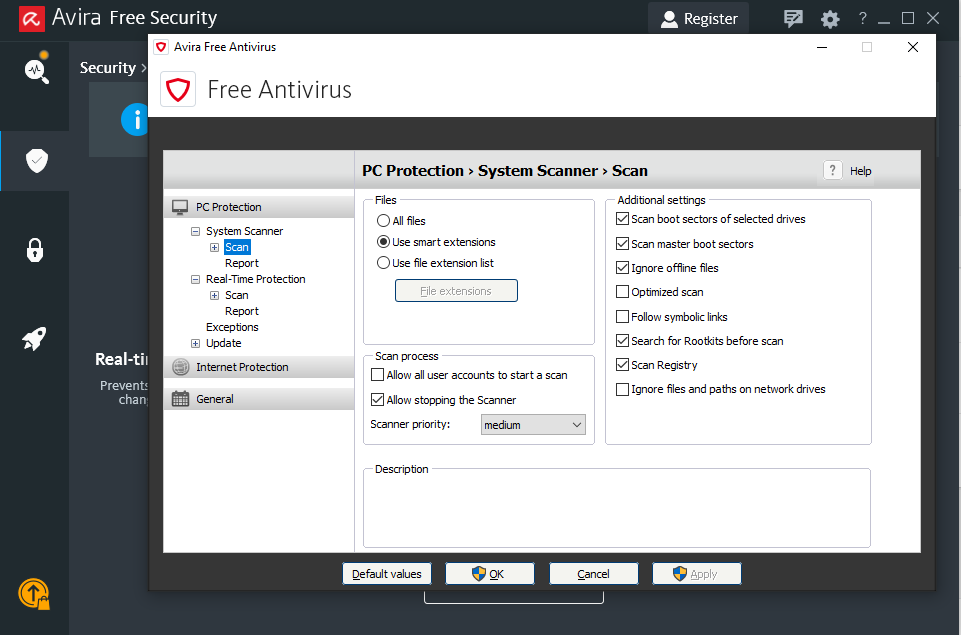961x635 pixels.
Task: Uncheck Scan Registry option
Action: pos(623,365)
